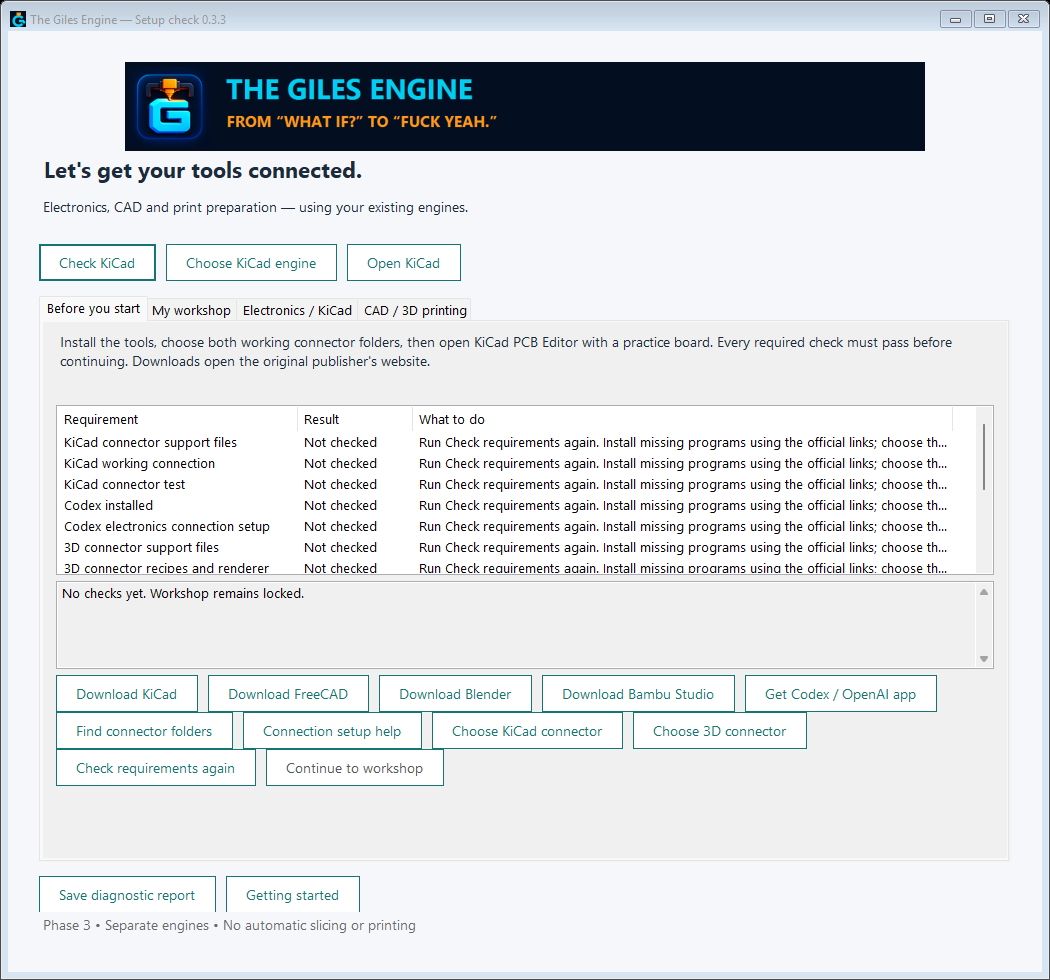Minimize the Giles Engine window
This screenshot has height=980, width=1050.
click(956, 19)
